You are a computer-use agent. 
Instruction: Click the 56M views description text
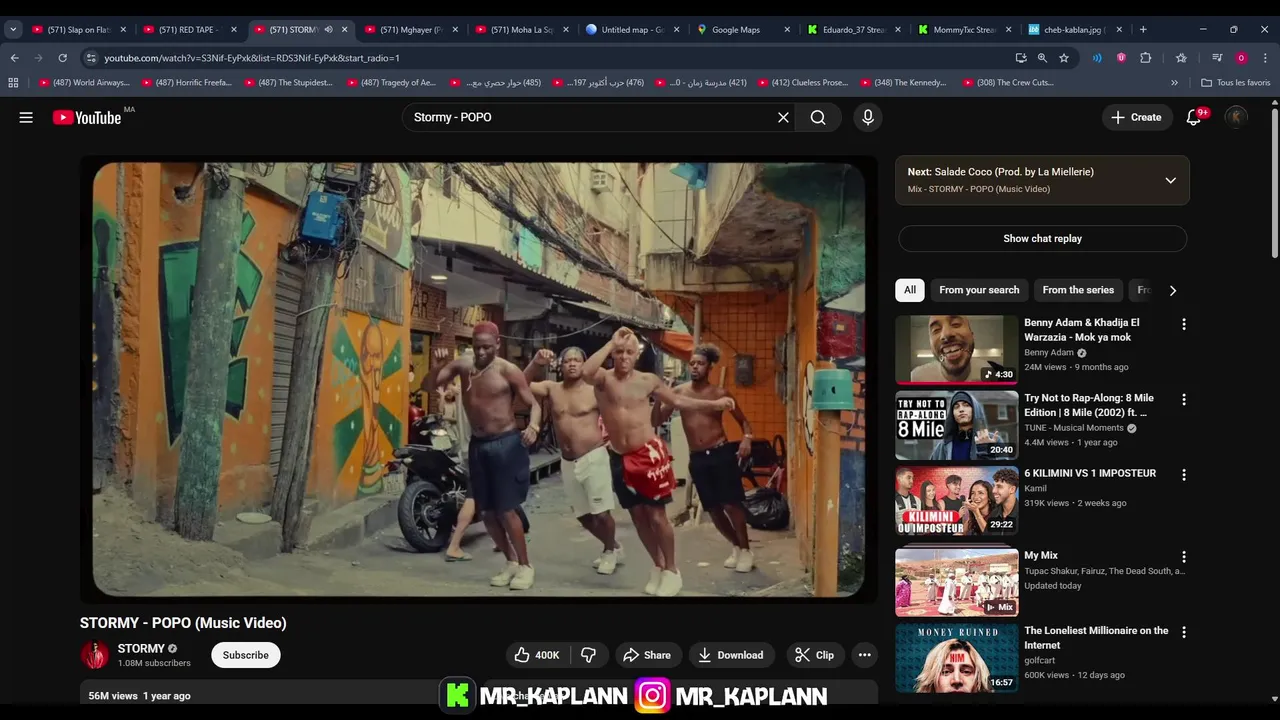click(139, 696)
